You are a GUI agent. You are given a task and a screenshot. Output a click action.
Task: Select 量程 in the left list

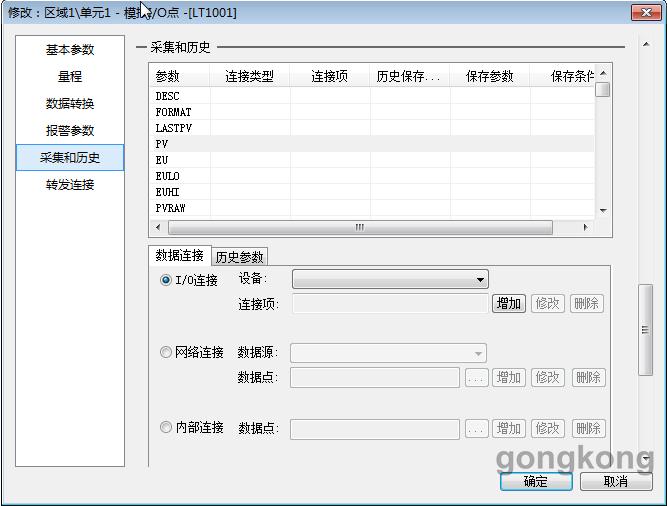[x=70, y=77]
